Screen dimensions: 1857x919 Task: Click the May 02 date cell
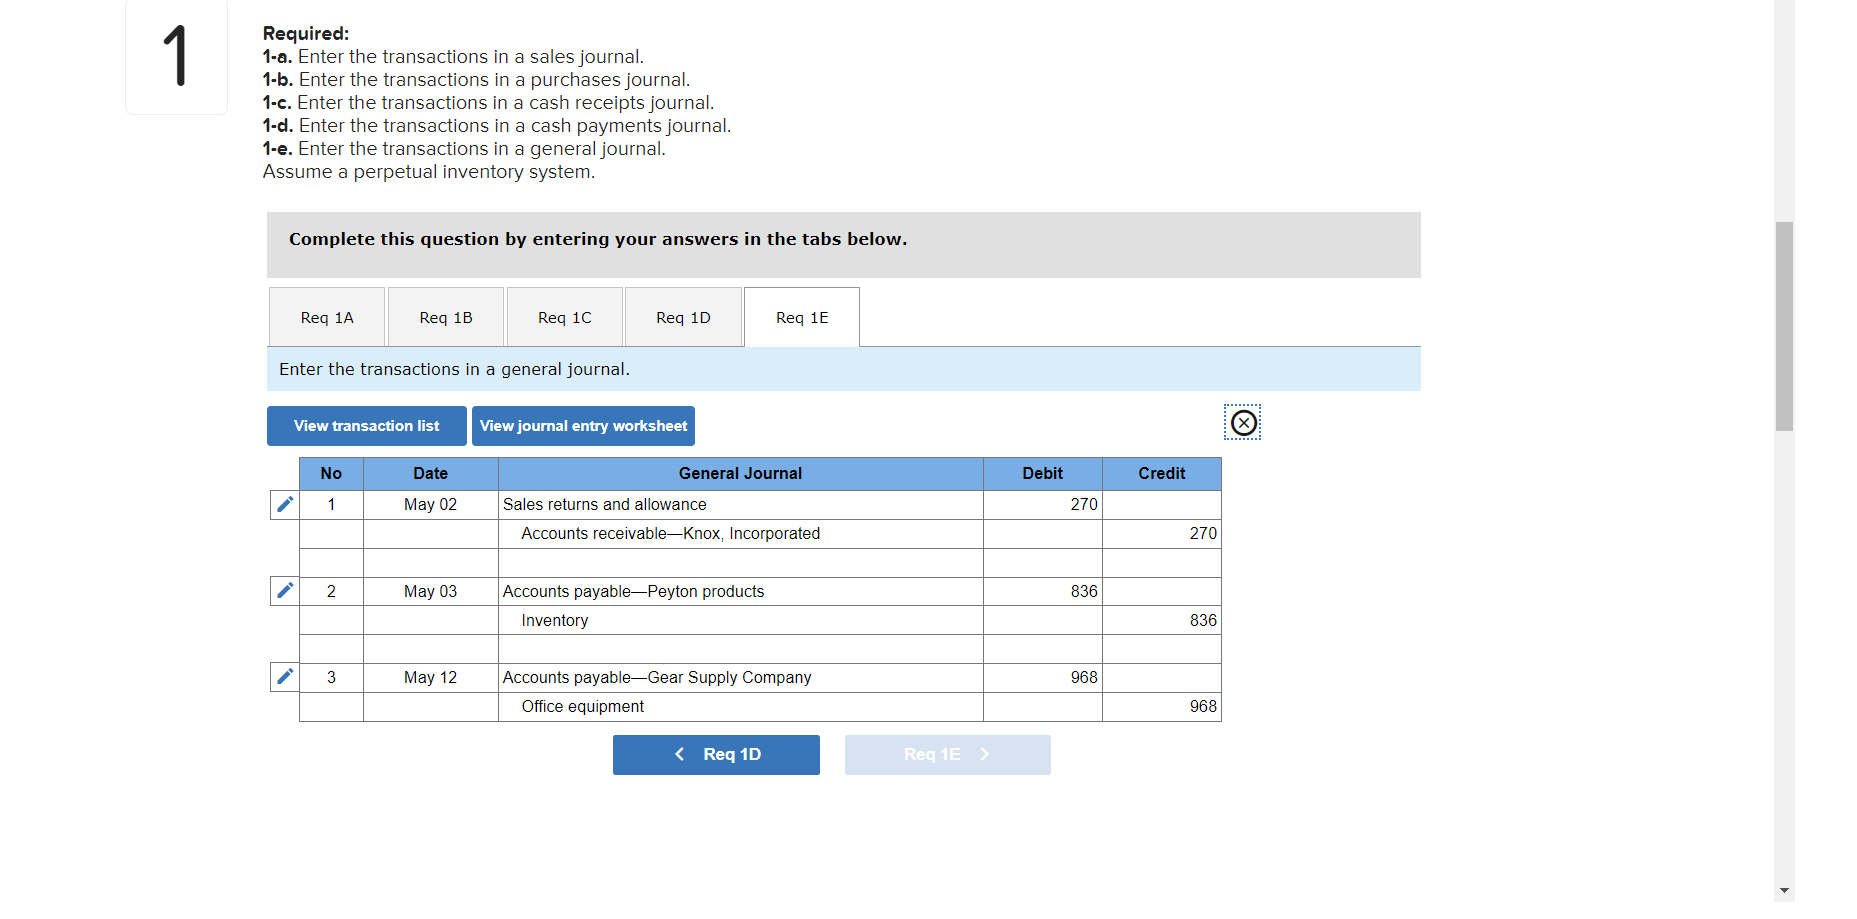430,505
